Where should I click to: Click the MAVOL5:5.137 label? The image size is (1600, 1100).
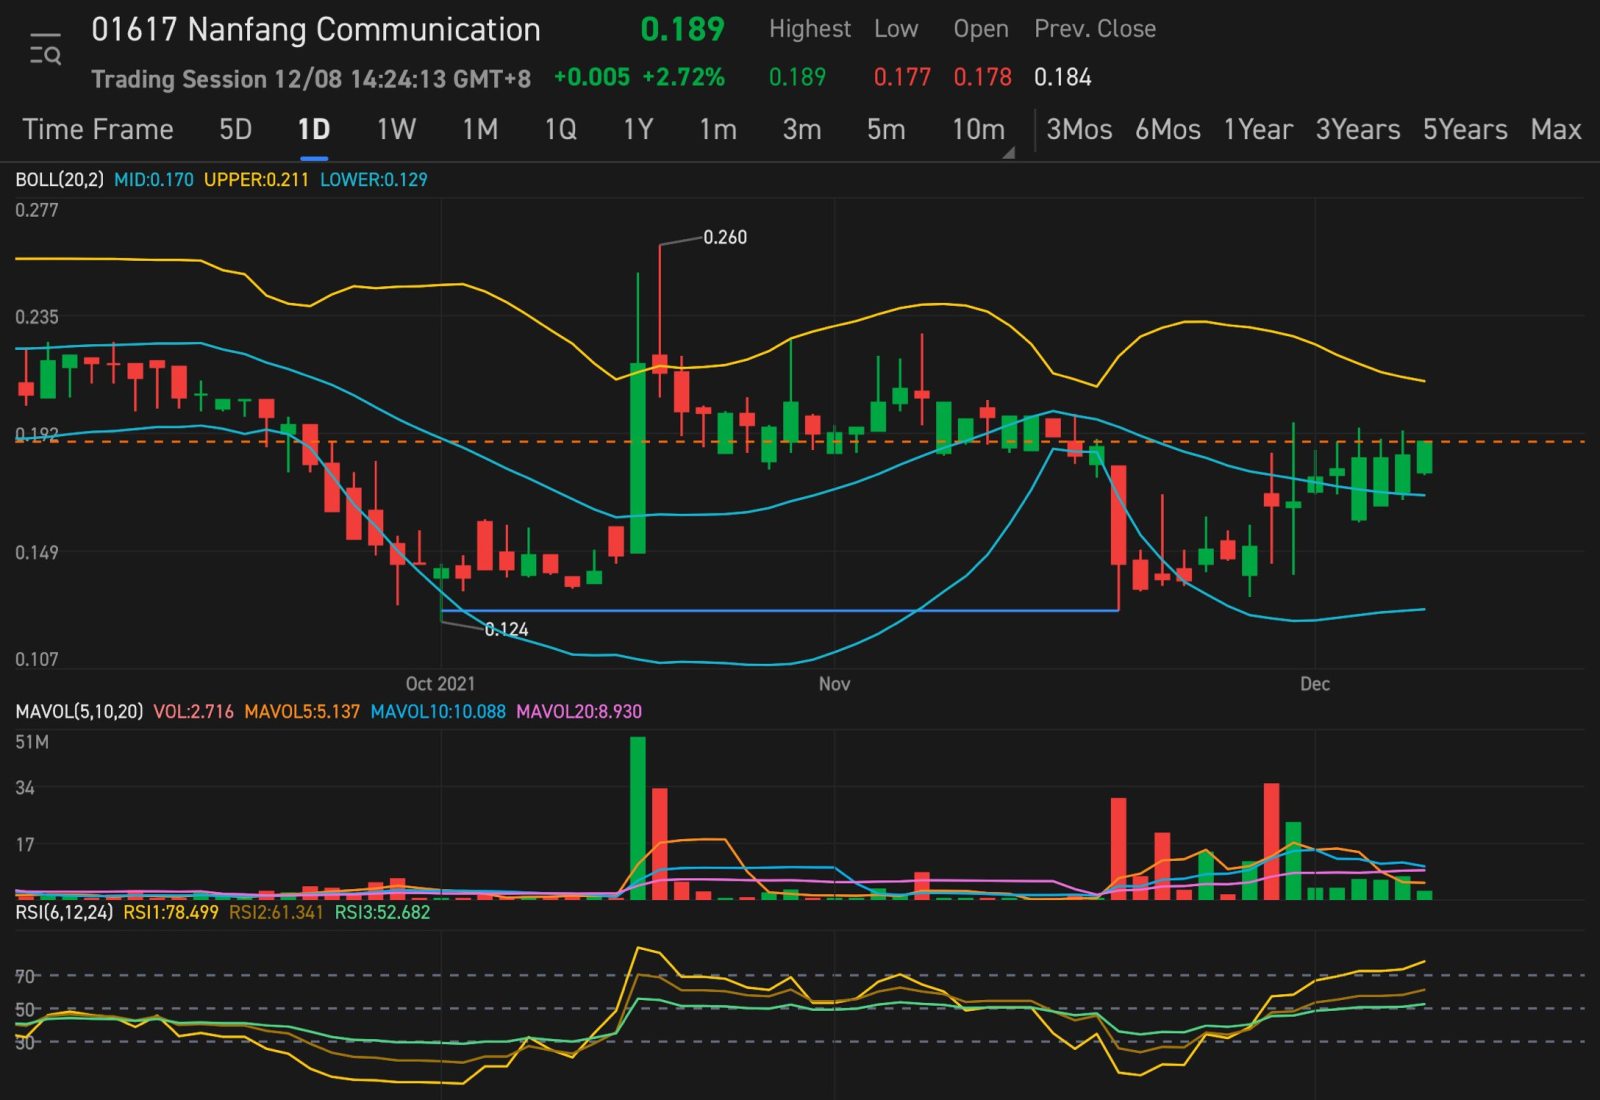[302, 712]
